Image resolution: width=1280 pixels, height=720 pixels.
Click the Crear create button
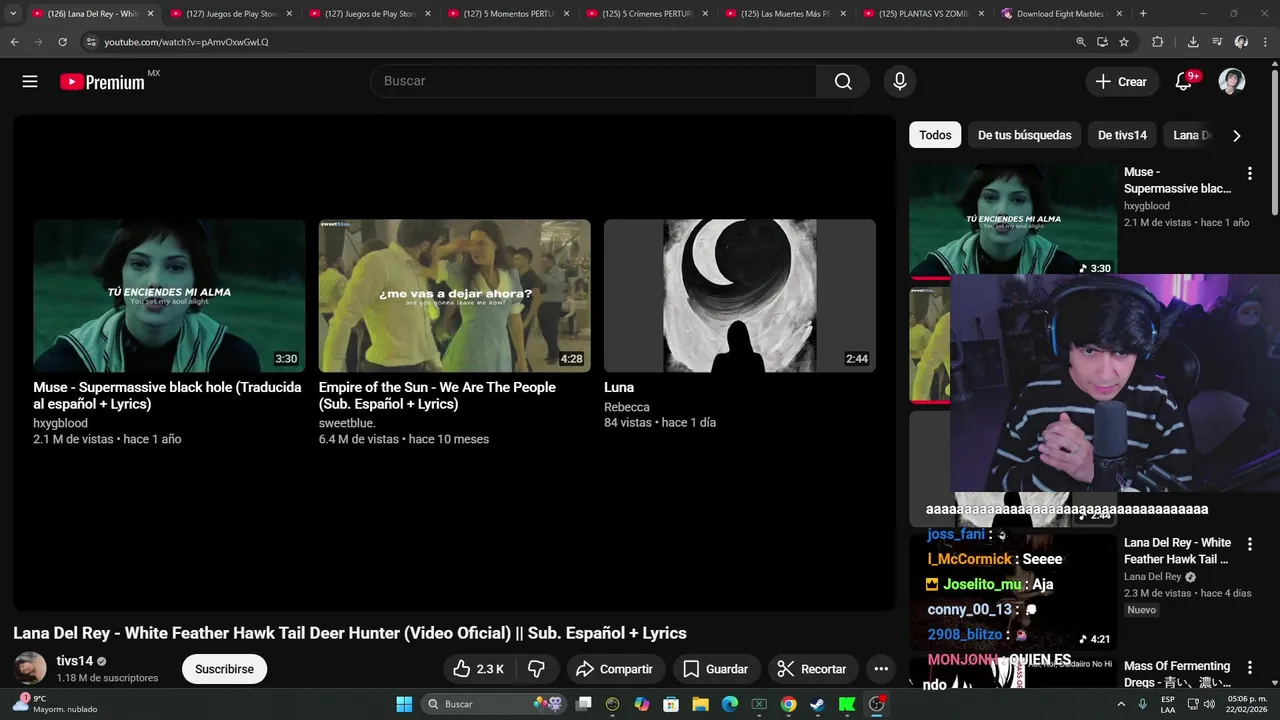pyautogui.click(x=1121, y=82)
